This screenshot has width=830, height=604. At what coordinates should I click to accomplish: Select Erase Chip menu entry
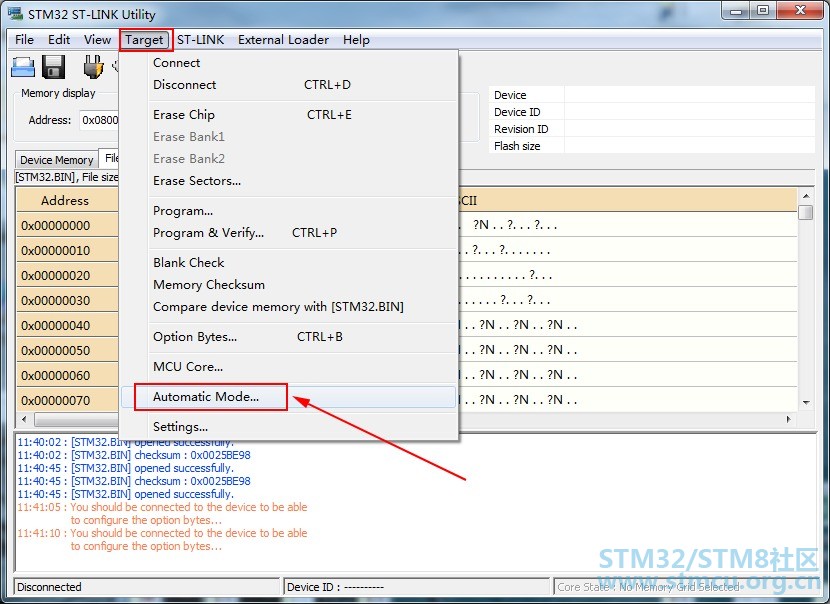[289, 115]
